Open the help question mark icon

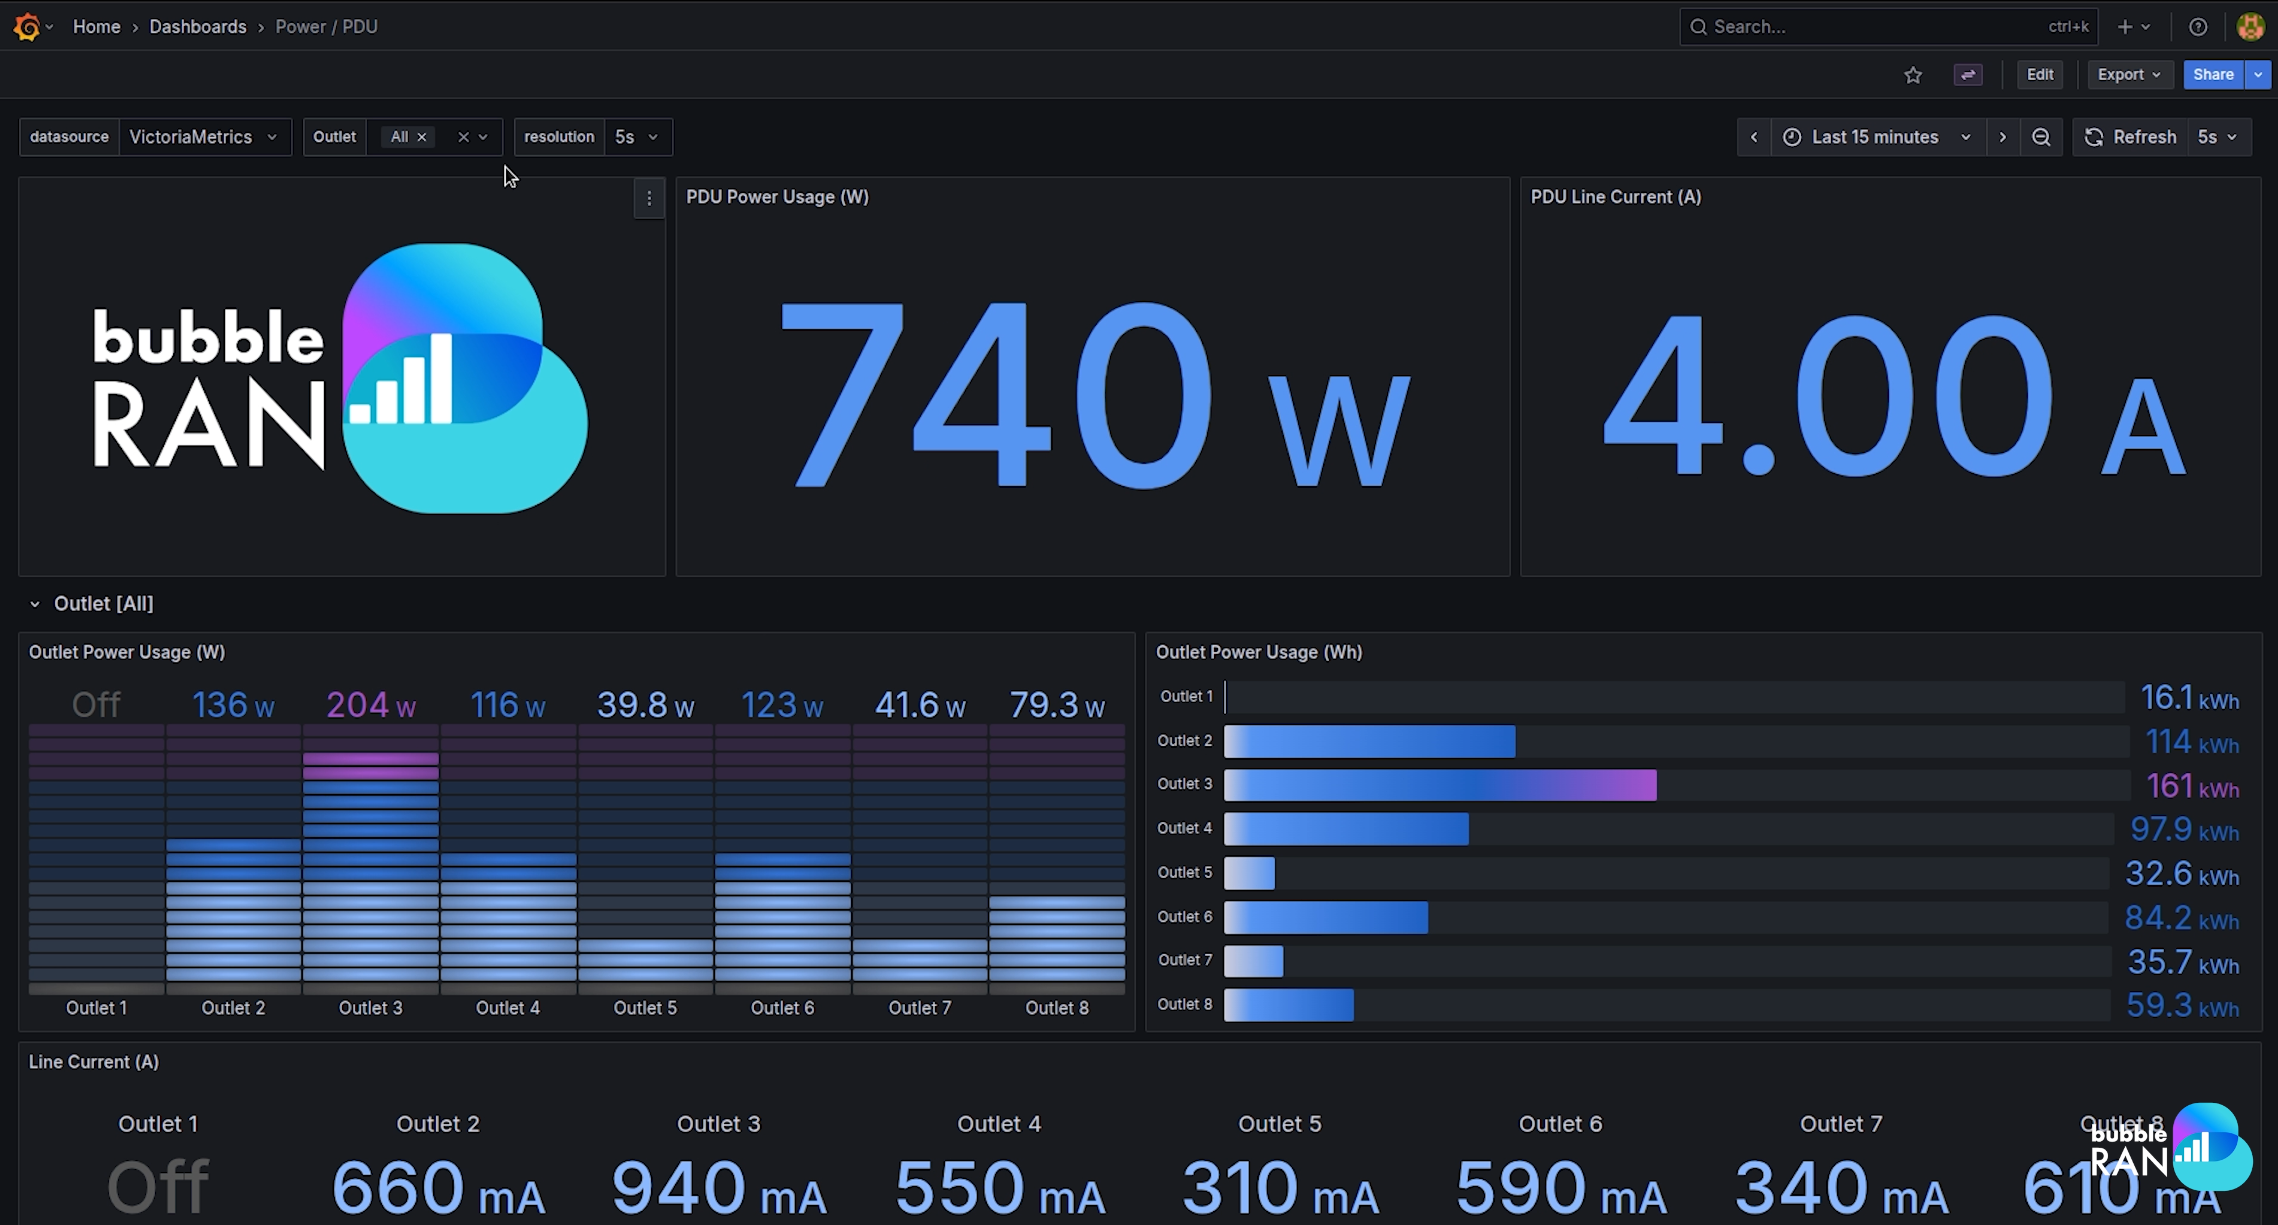pos(2197,27)
